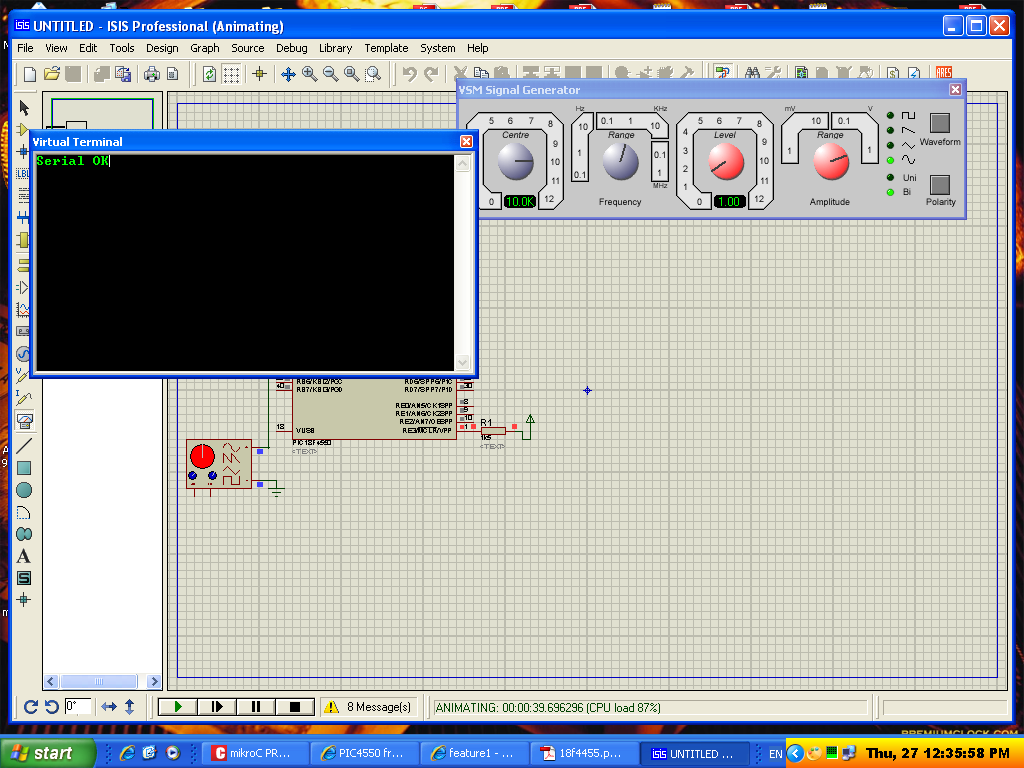Select the Voltage Probe mode tool
The image size is (1024, 768).
(24, 376)
